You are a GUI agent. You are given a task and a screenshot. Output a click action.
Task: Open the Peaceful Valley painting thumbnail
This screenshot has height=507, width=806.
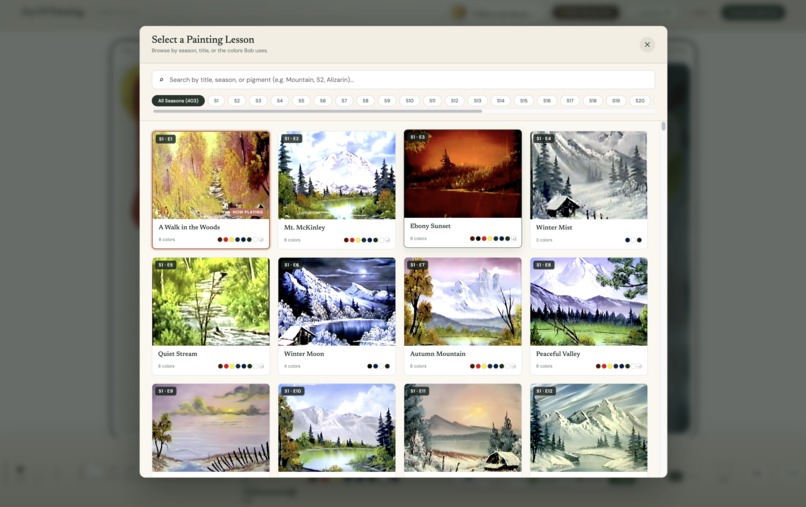pos(589,302)
